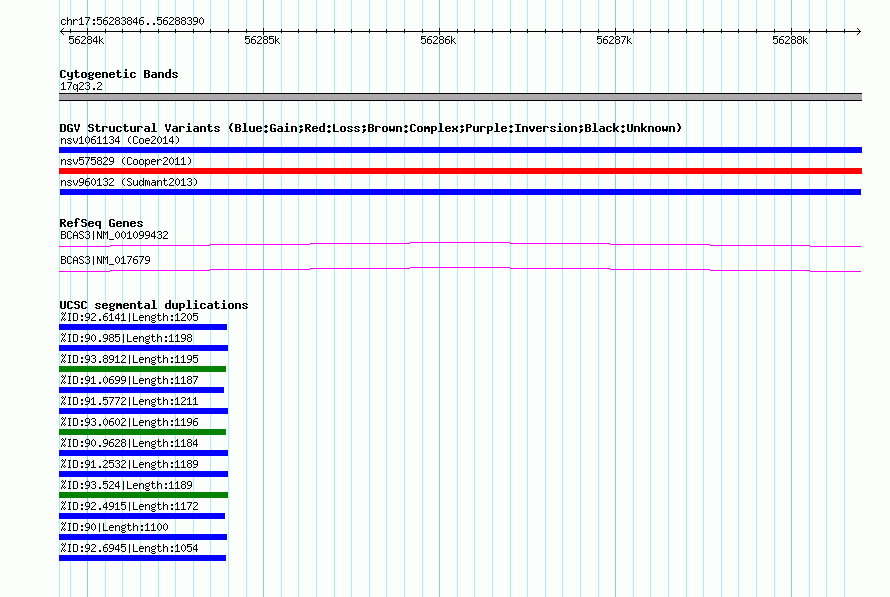Image resolution: width=890 pixels, height=597 pixels.
Task: Click the 17q23.2 band label
Action: tap(81, 86)
